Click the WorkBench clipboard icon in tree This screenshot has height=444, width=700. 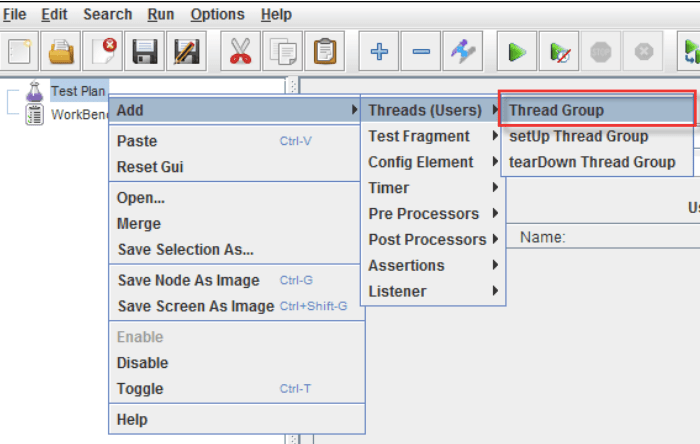(x=34, y=115)
